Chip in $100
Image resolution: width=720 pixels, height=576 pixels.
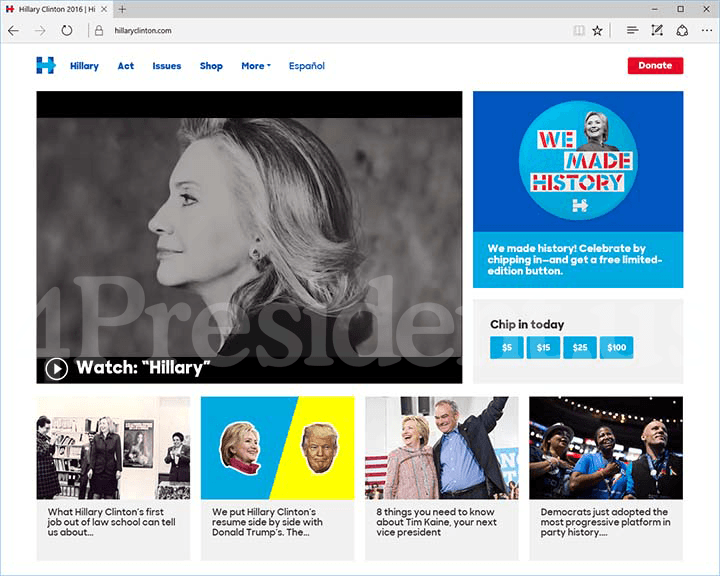pos(616,347)
